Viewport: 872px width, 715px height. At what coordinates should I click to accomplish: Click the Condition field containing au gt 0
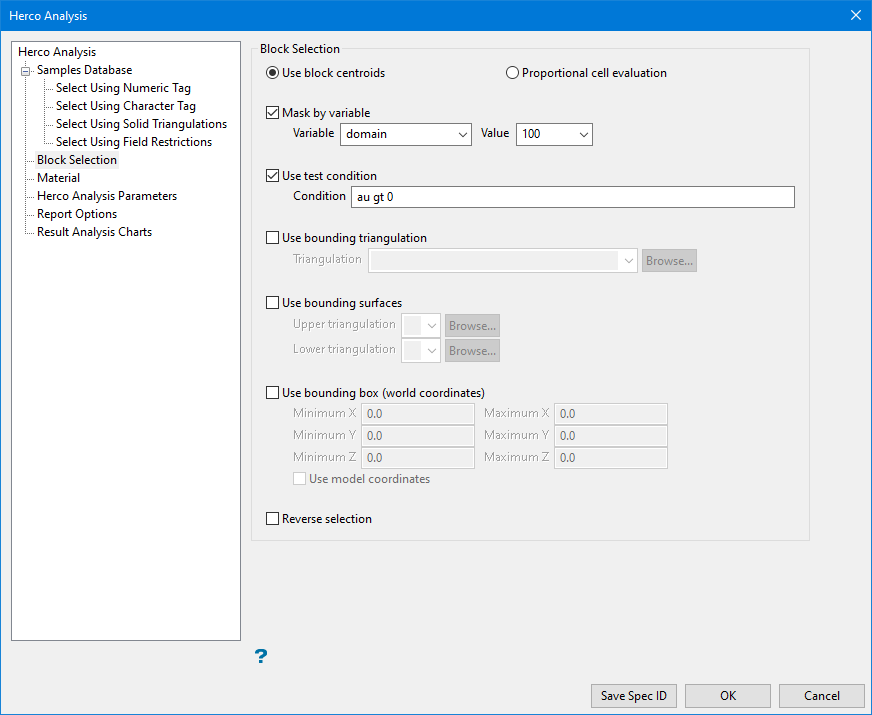(573, 197)
